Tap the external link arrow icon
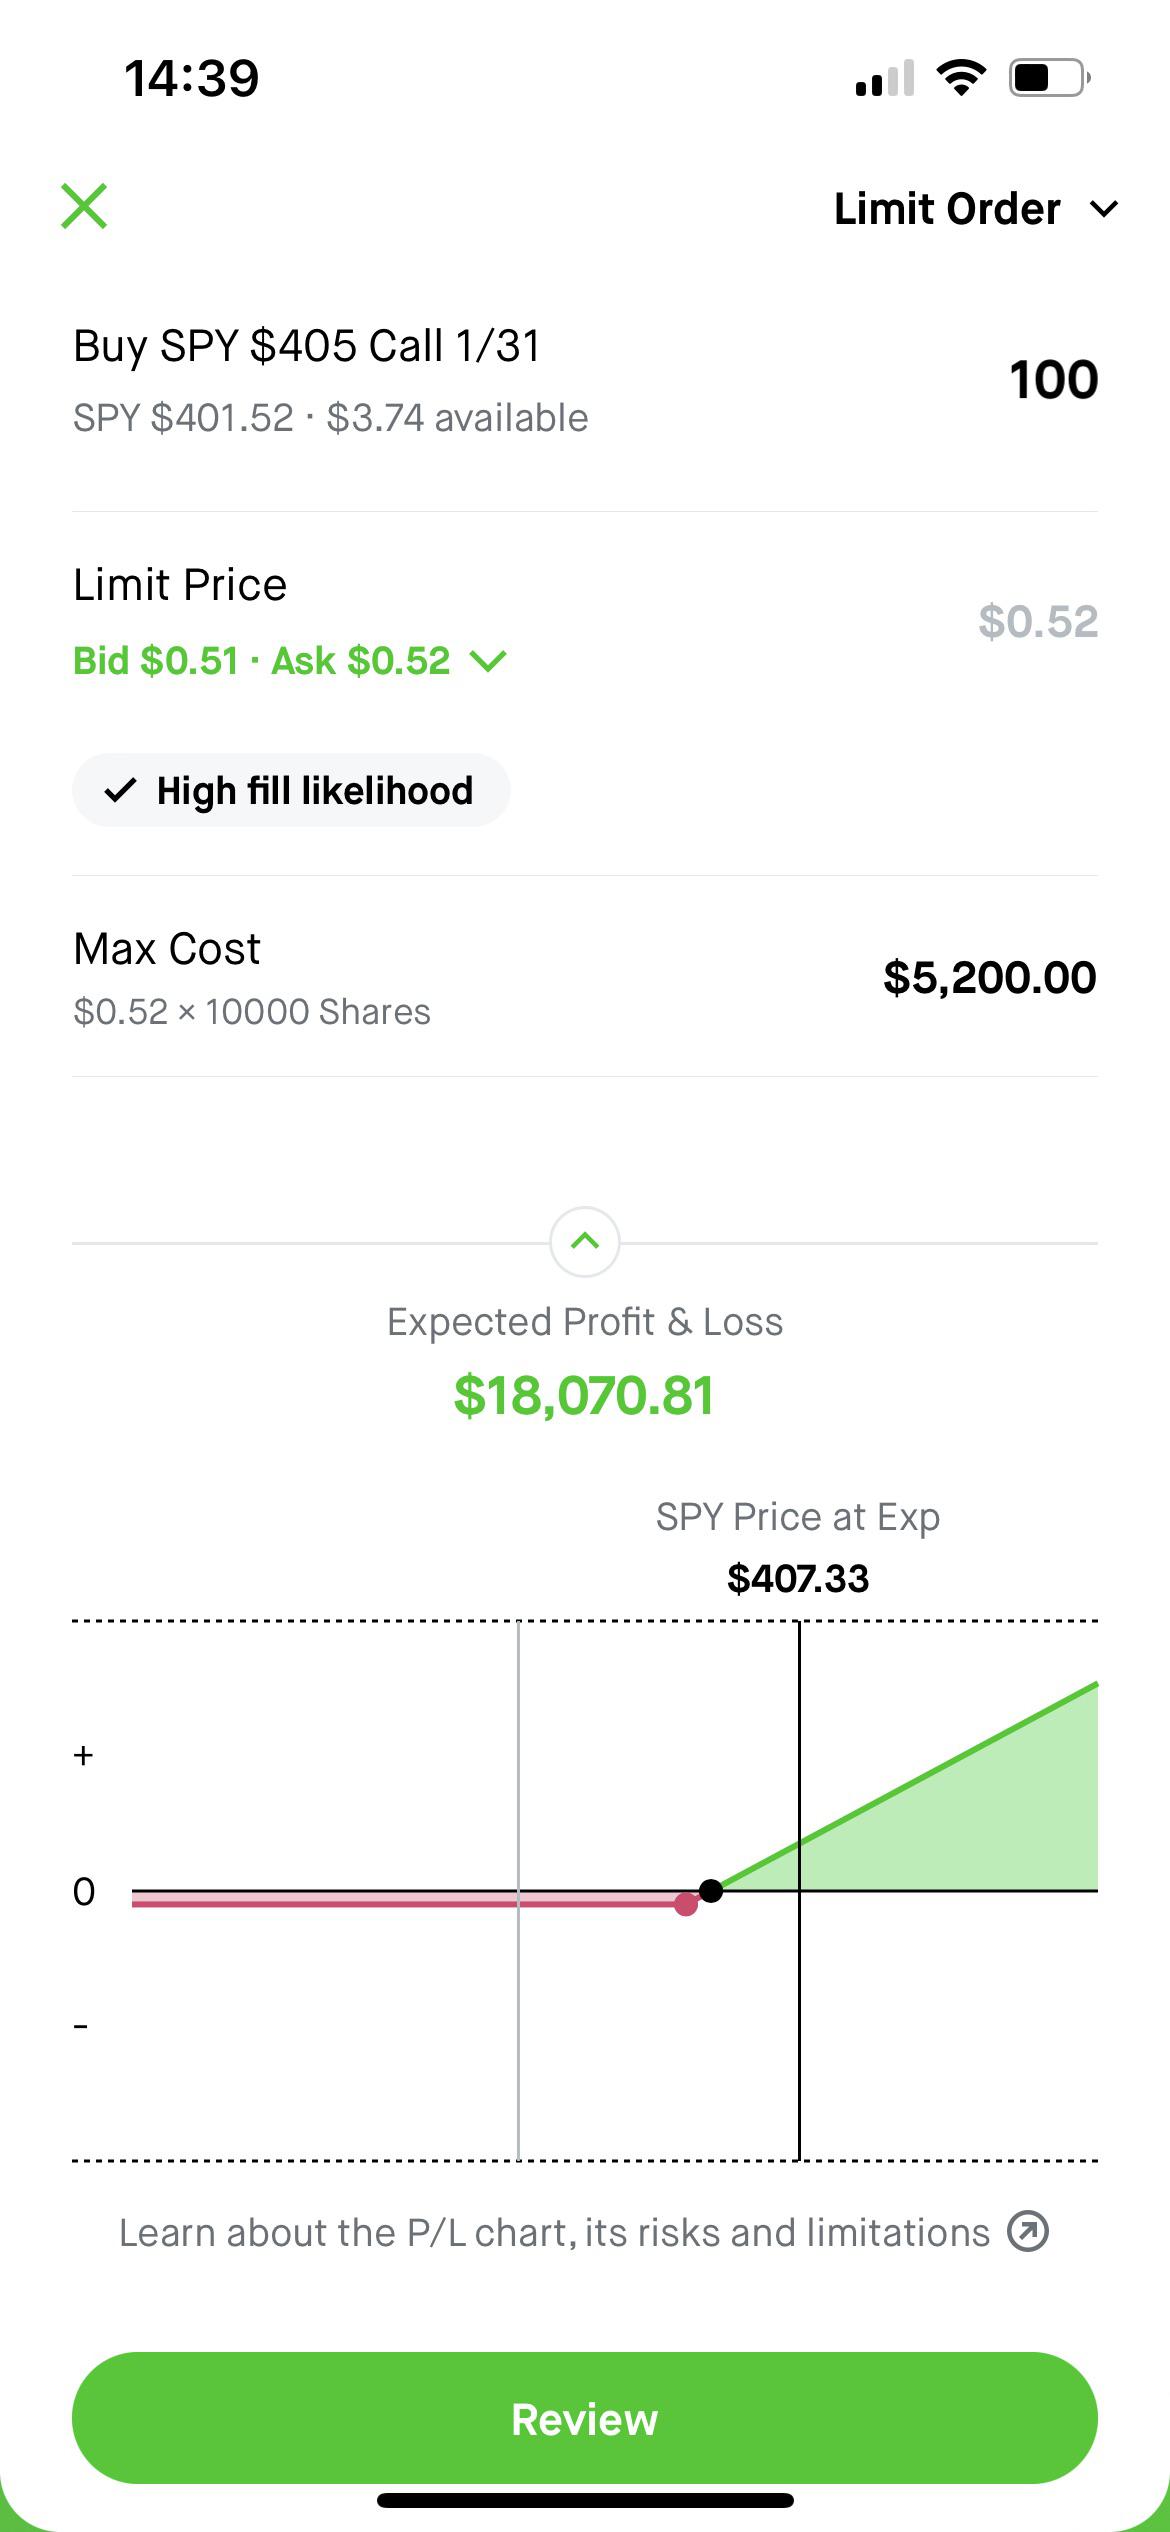This screenshot has width=1170, height=2532. click(x=1028, y=2231)
